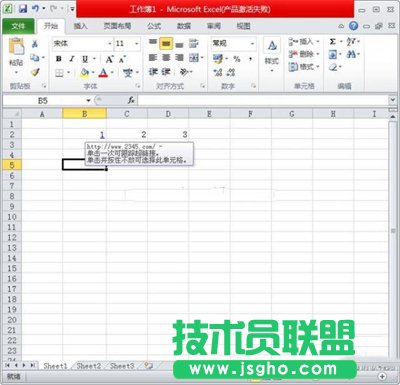The image size is (400, 385).
Task: Switch to the Formulas tab
Action: coord(154,26)
